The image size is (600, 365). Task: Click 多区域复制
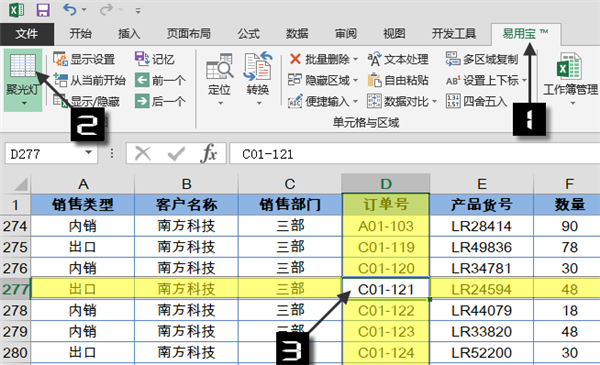click(482, 59)
